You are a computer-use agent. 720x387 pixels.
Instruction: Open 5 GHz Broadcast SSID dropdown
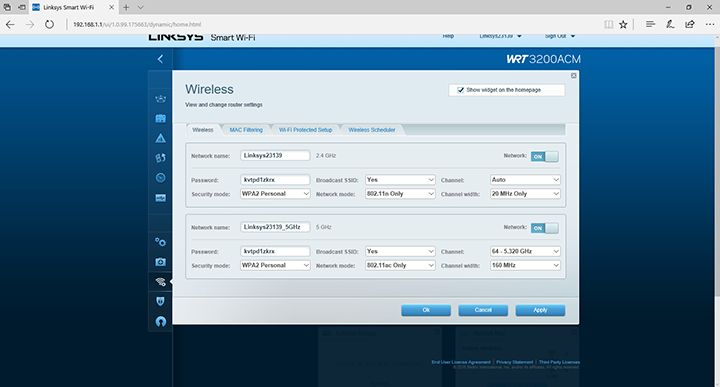click(400, 252)
